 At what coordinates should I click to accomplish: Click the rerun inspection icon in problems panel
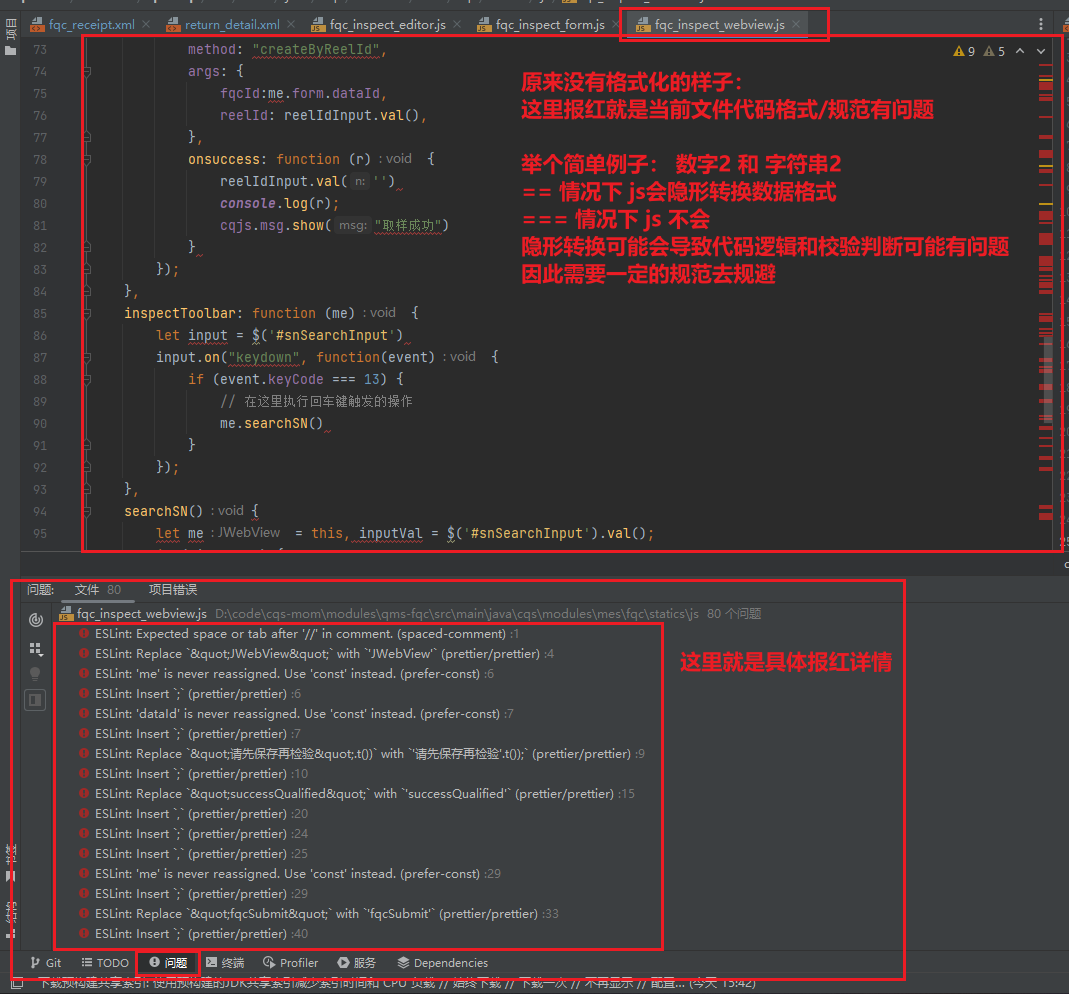click(x=35, y=620)
